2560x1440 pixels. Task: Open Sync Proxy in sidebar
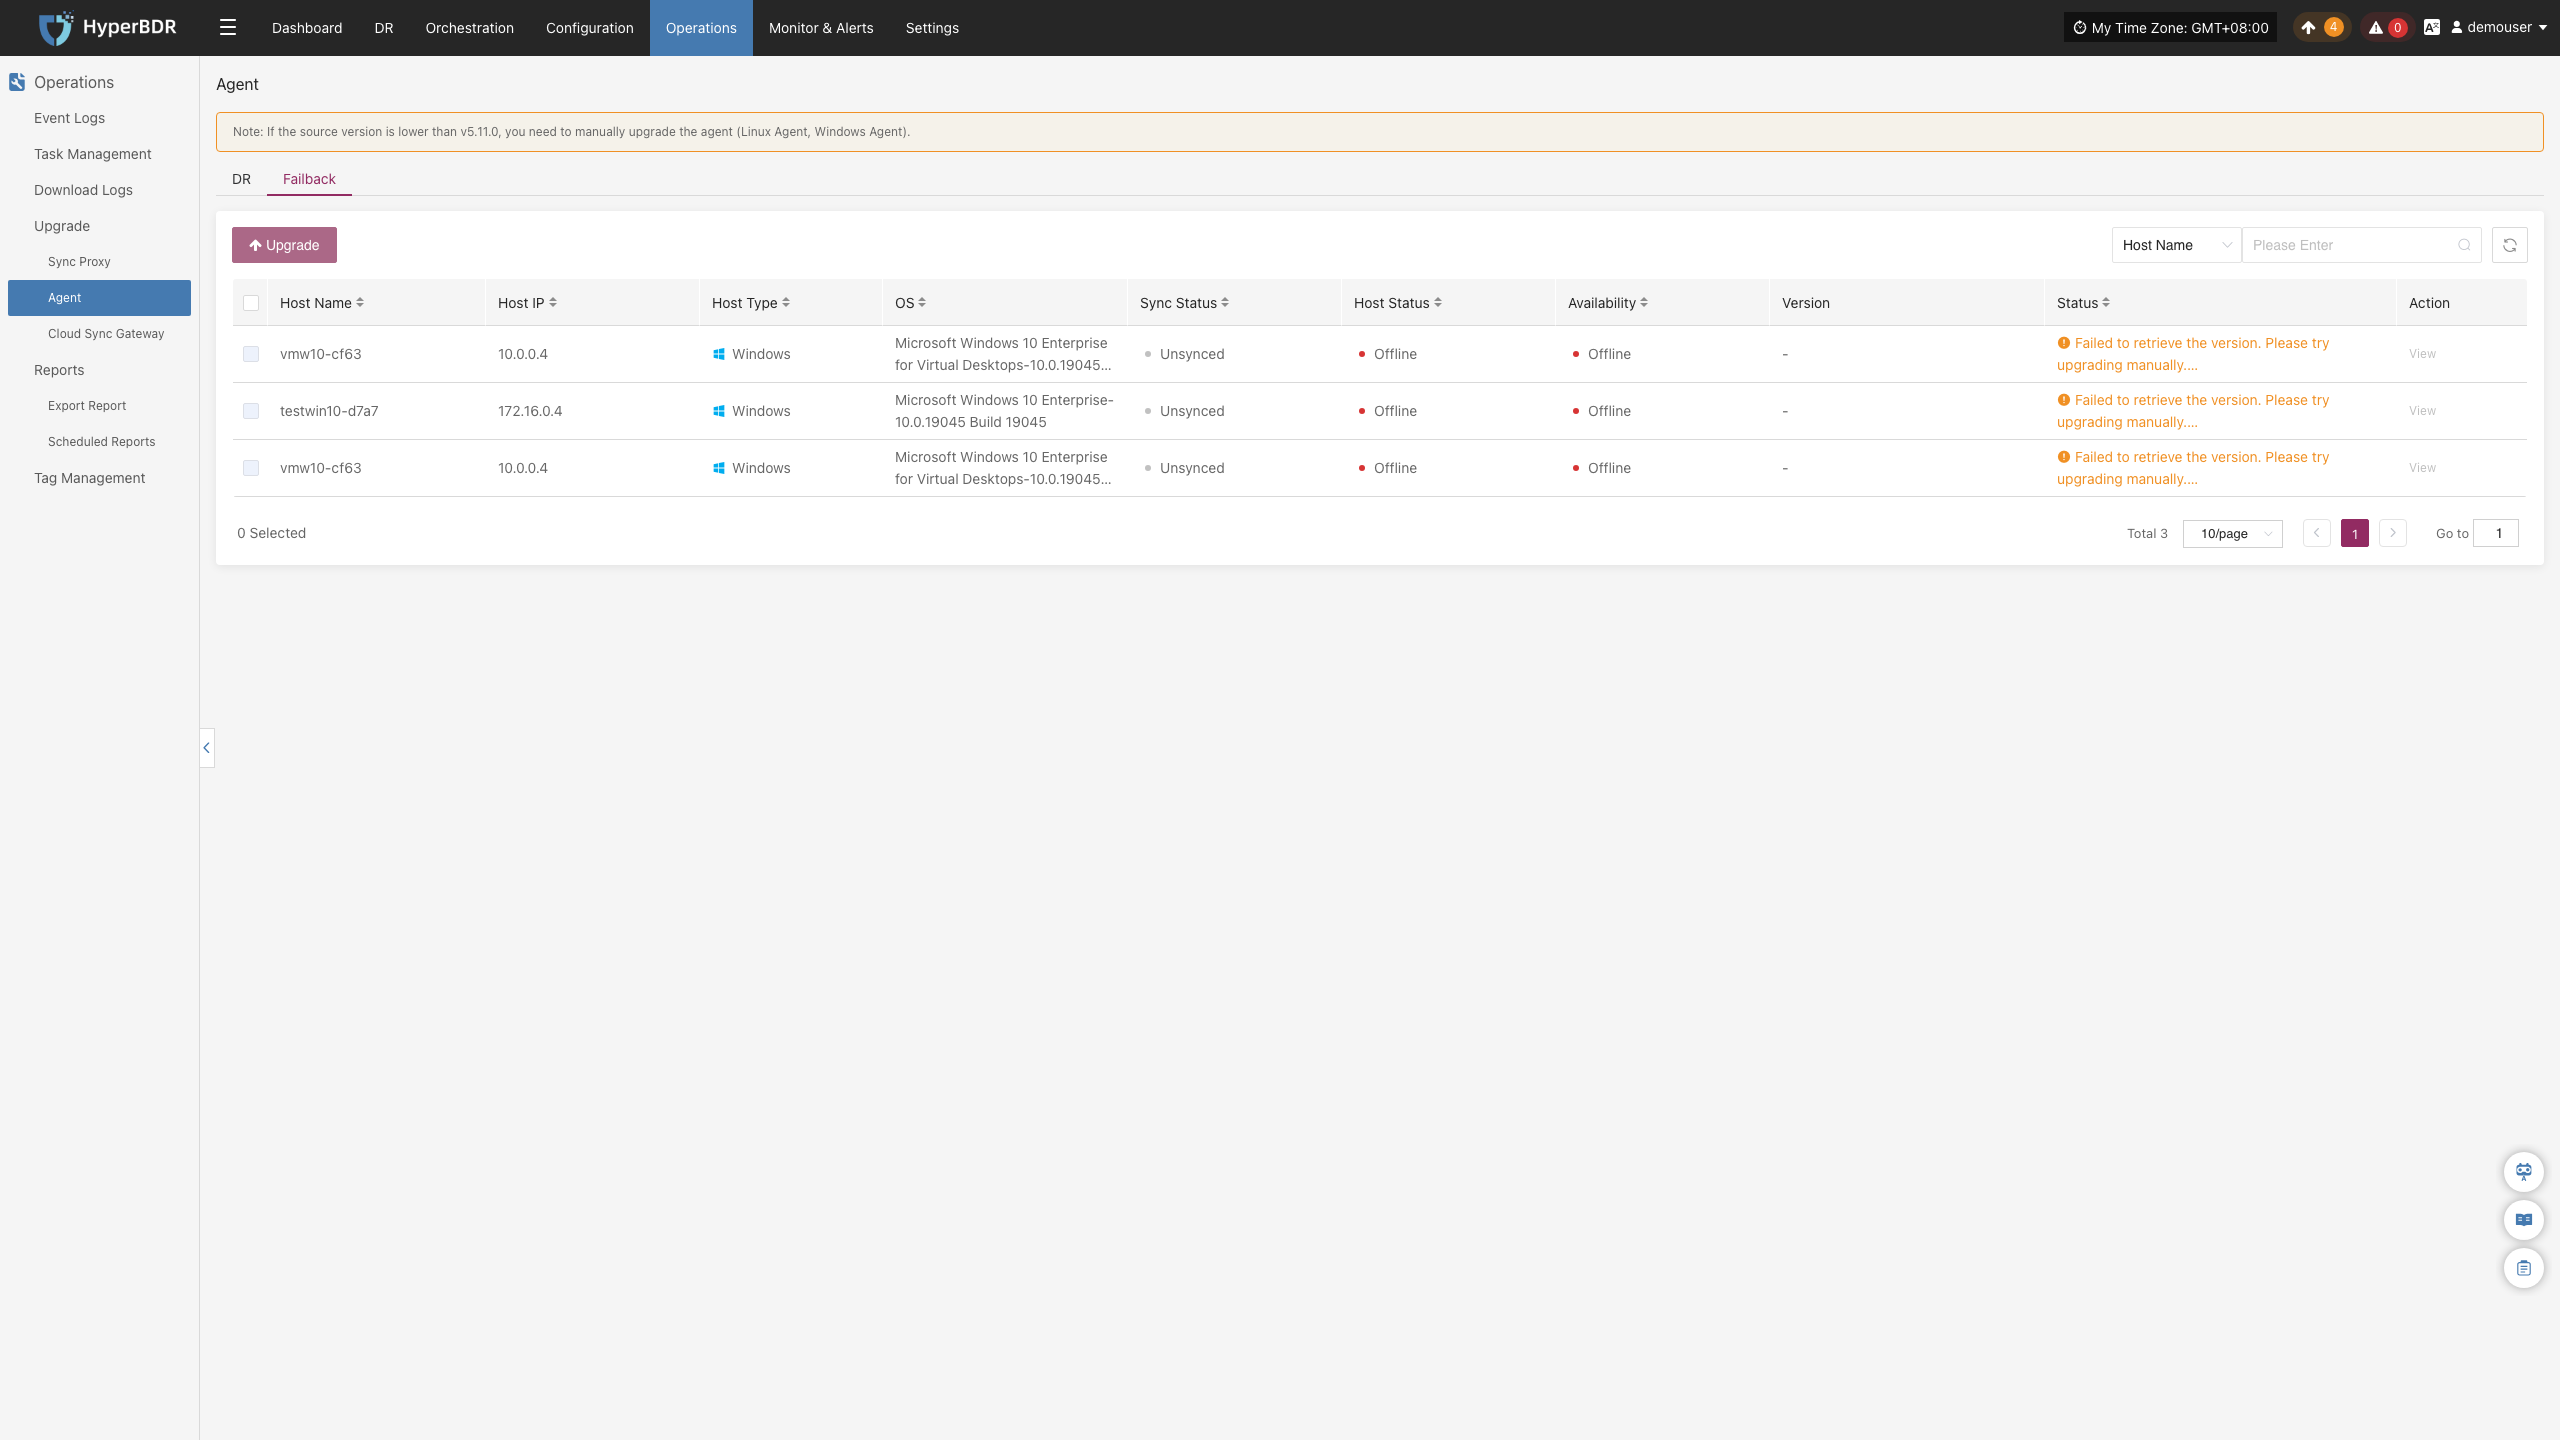(x=79, y=262)
